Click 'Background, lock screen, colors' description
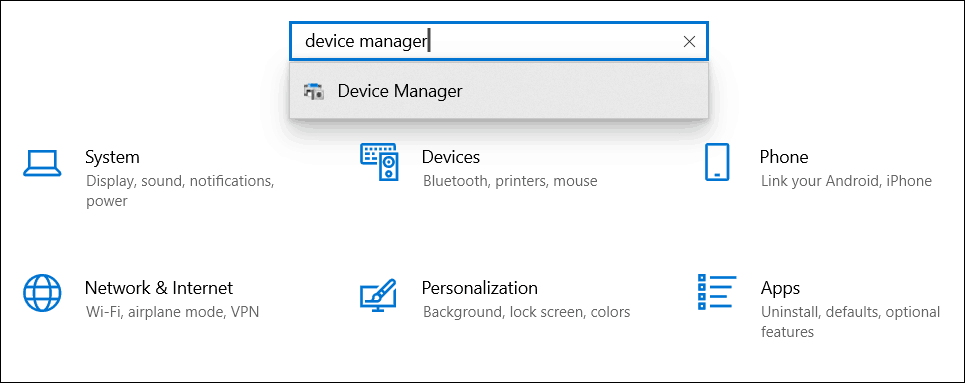Screen dimensions: 965x383 (x=526, y=312)
